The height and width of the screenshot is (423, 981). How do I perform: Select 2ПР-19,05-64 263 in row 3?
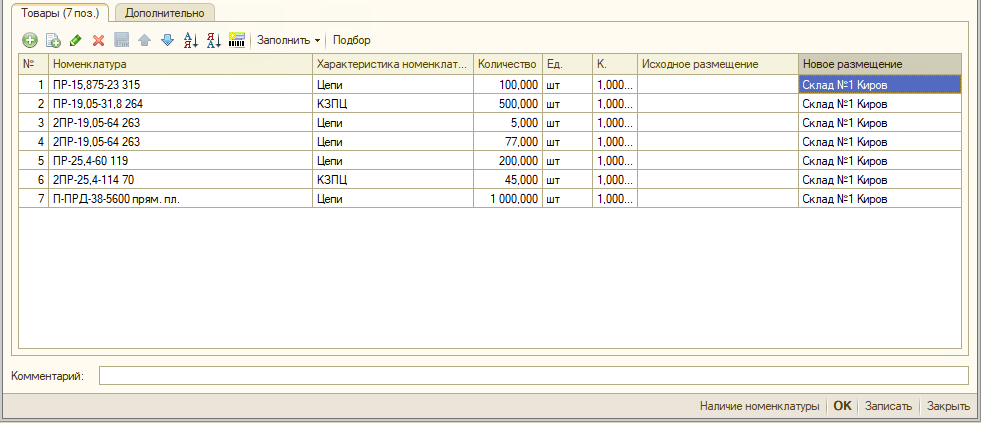coord(181,123)
